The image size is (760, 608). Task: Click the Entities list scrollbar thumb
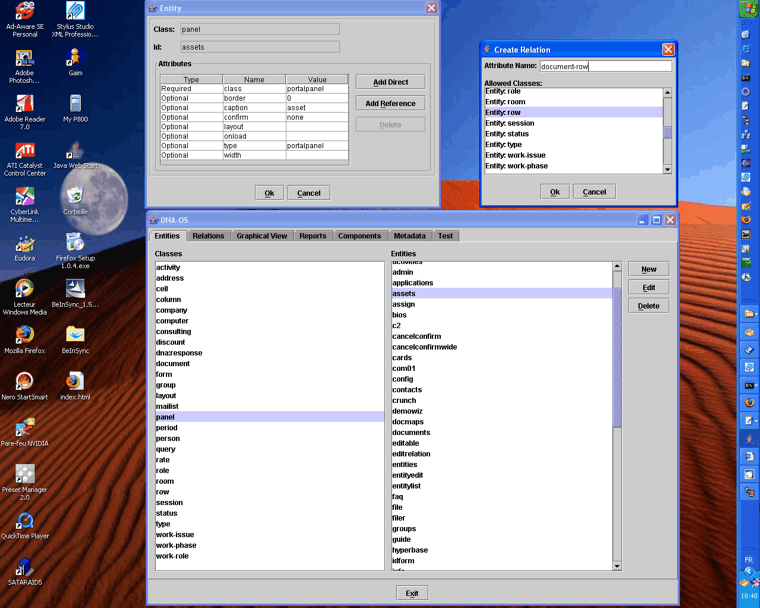[x=617, y=357]
